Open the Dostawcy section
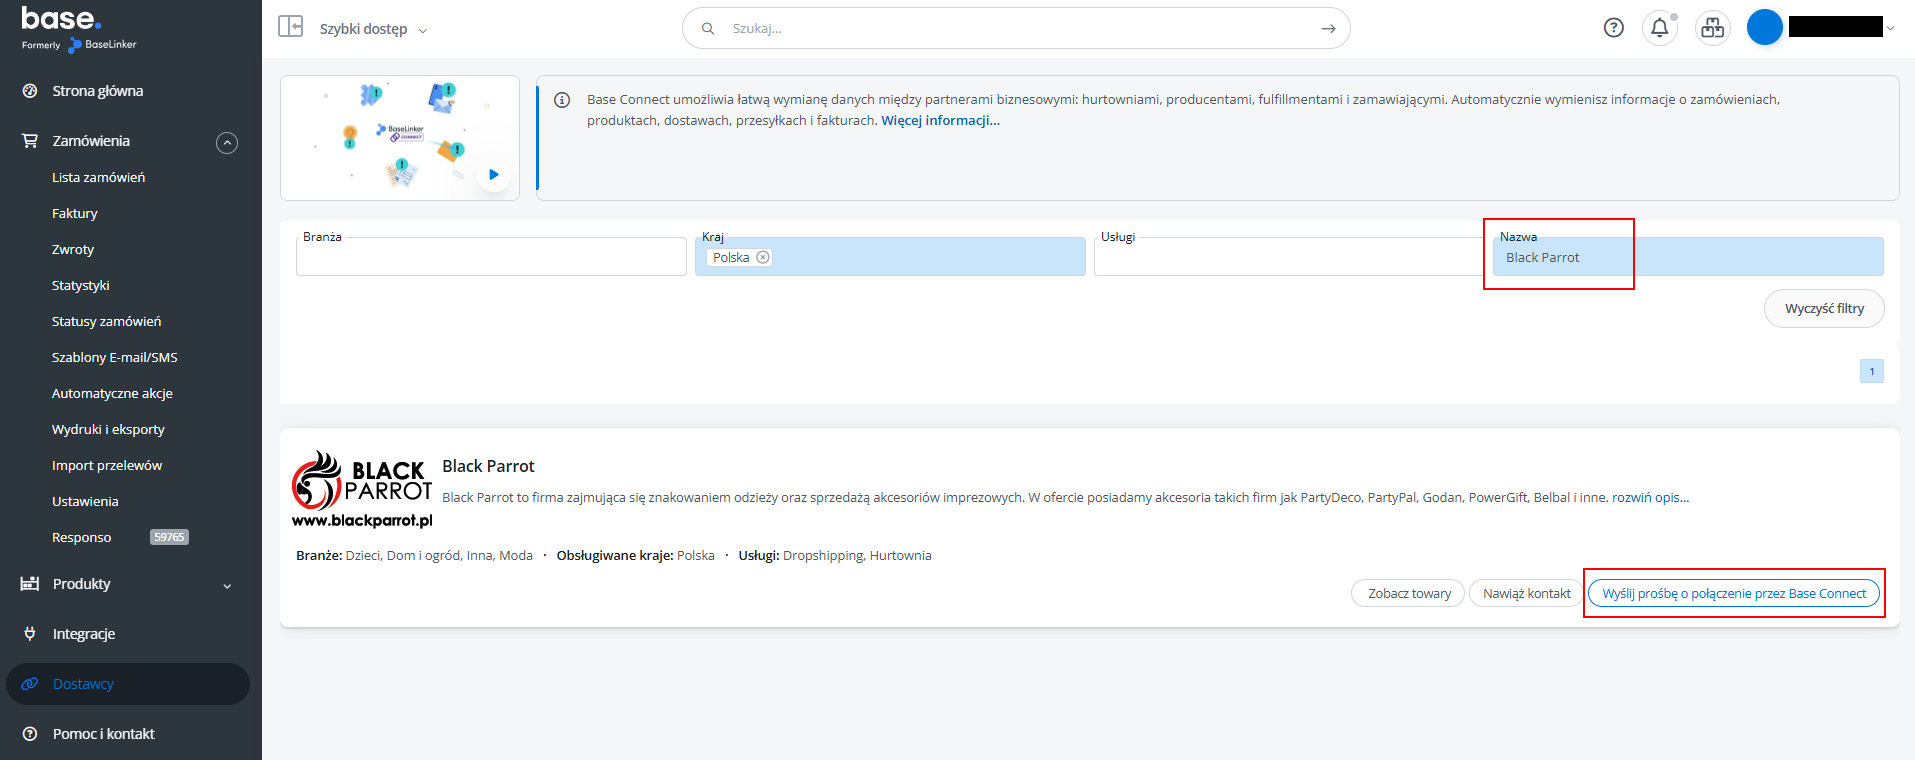This screenshot has width=1915, height=760. click(x=83, y=684)
